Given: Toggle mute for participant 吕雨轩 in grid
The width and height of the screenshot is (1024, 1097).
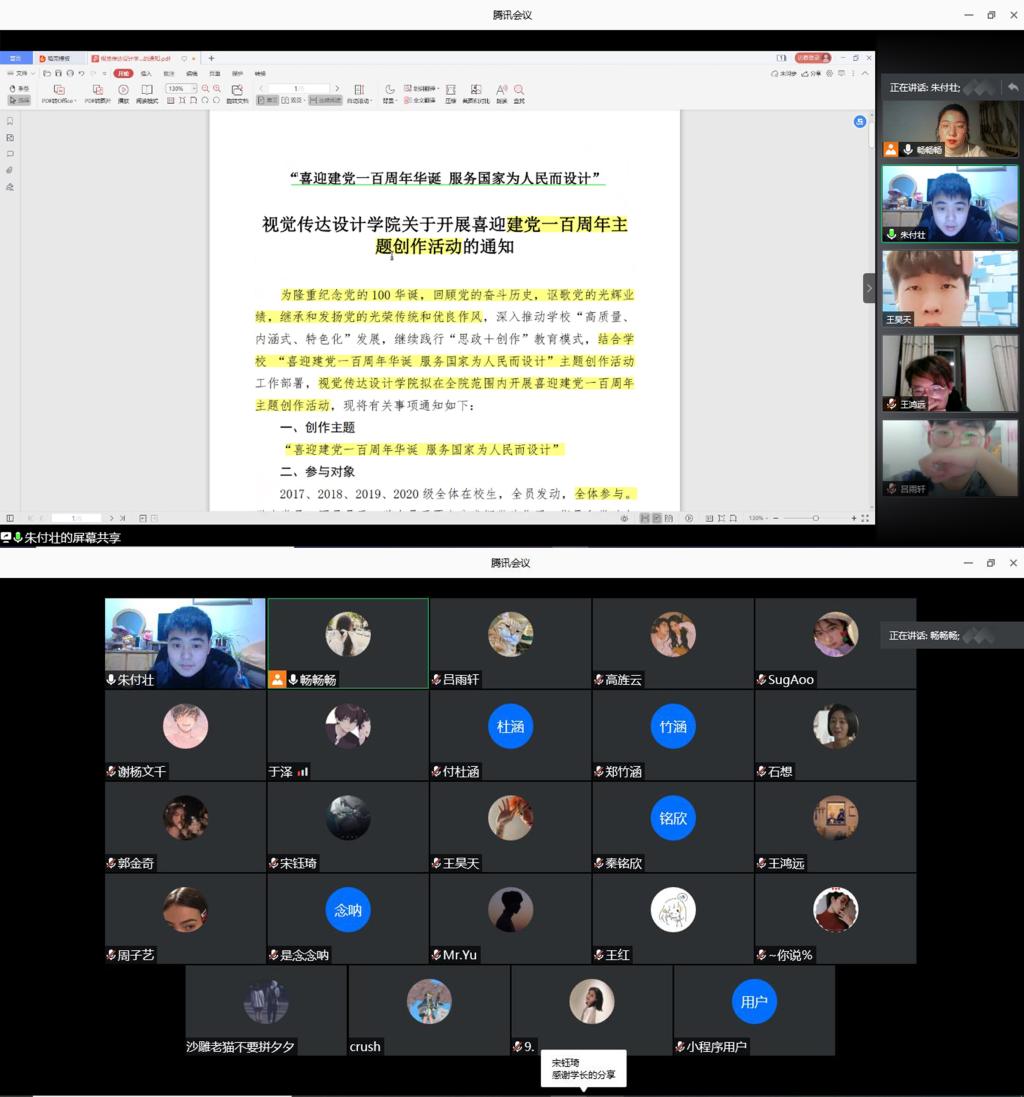Looking at the screenshot, I should point(436,679).
